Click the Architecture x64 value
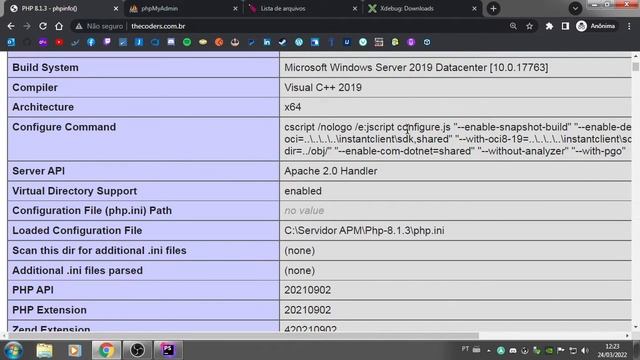 pyautogui.click(x=293, y=107)
